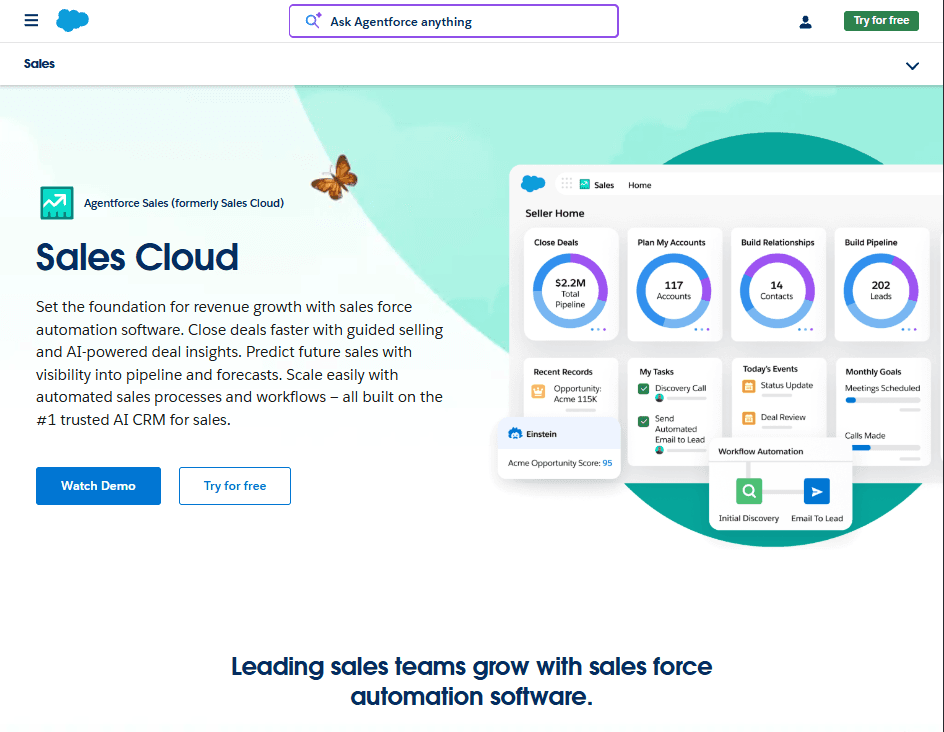Click the Salesforce logo in Seller Home dashboard
944x732 pixels.
click(x=533, y=184)
